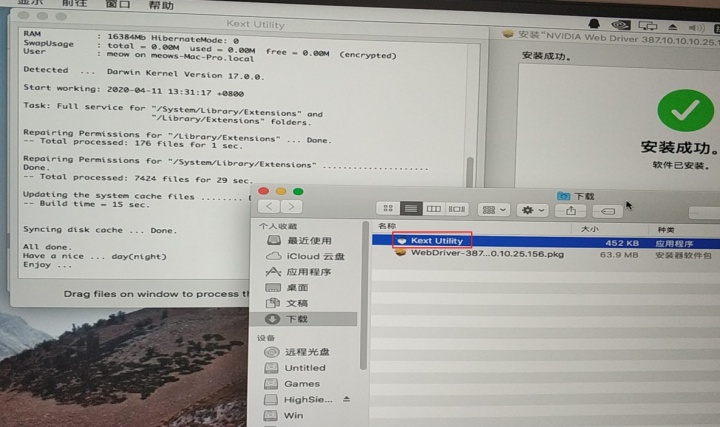Image resolution: width=720 pixels, height=427 pixels.
Task: Click the NVIDIA eye icon in menu bar
Action: [x=620, y=25]
